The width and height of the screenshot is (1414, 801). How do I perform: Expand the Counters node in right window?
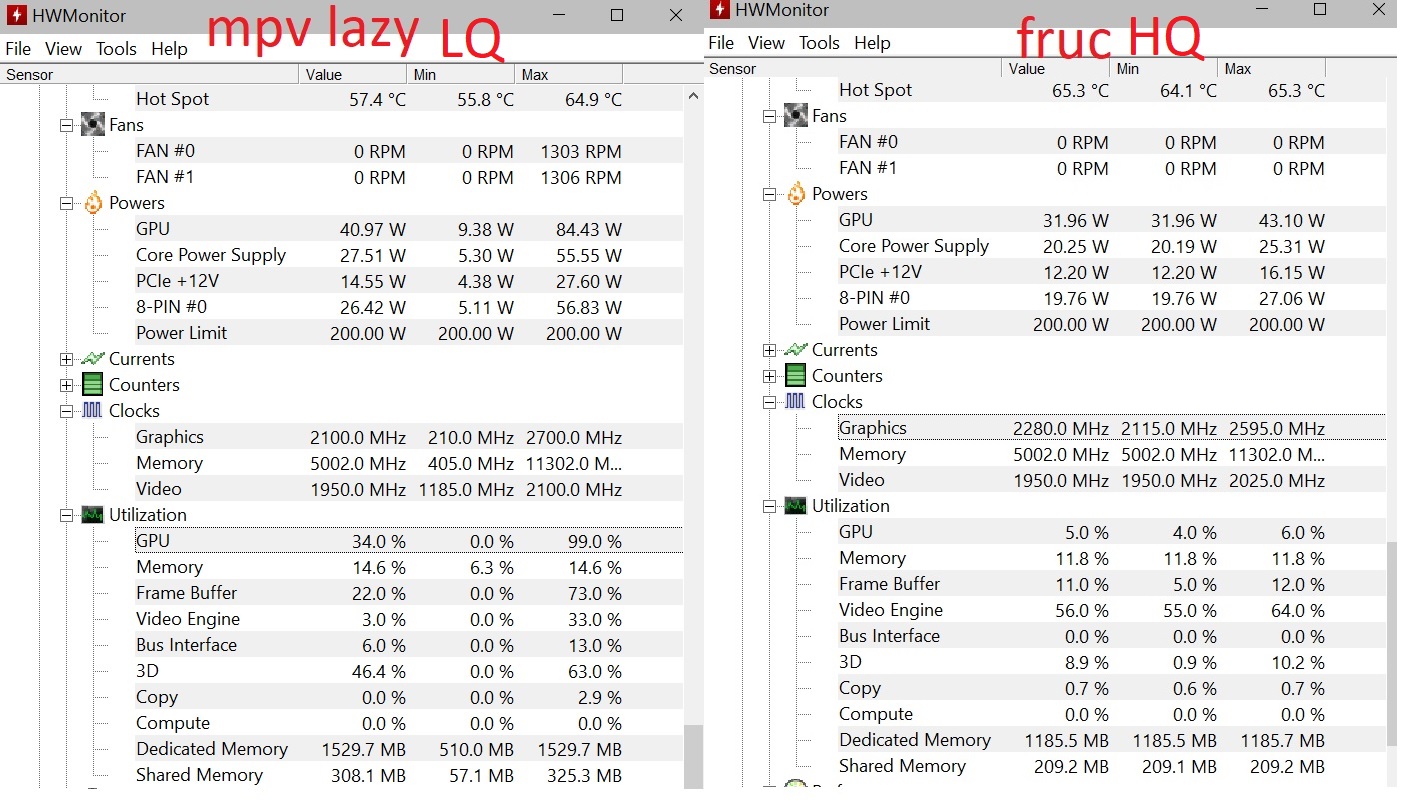(769, 376)
